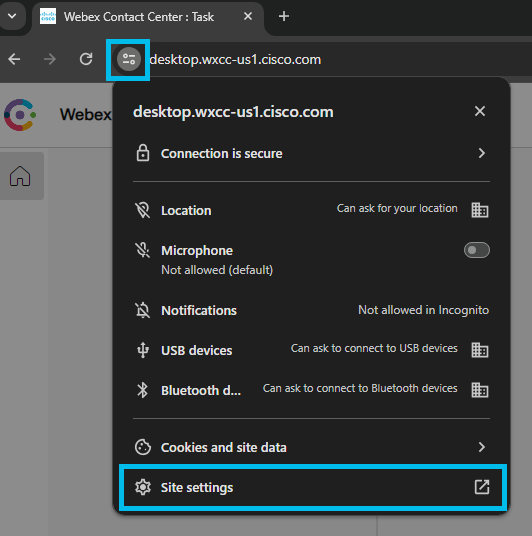532x536 pixels.
Task: Click the Notifications permission row
Action: click(x=311, y=310)
